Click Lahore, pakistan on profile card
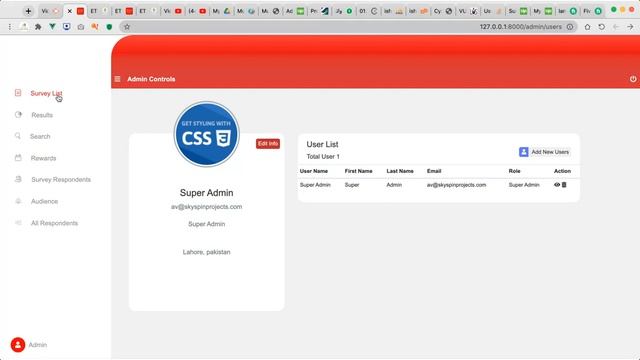The image size is (640, 360). point(207,252)
